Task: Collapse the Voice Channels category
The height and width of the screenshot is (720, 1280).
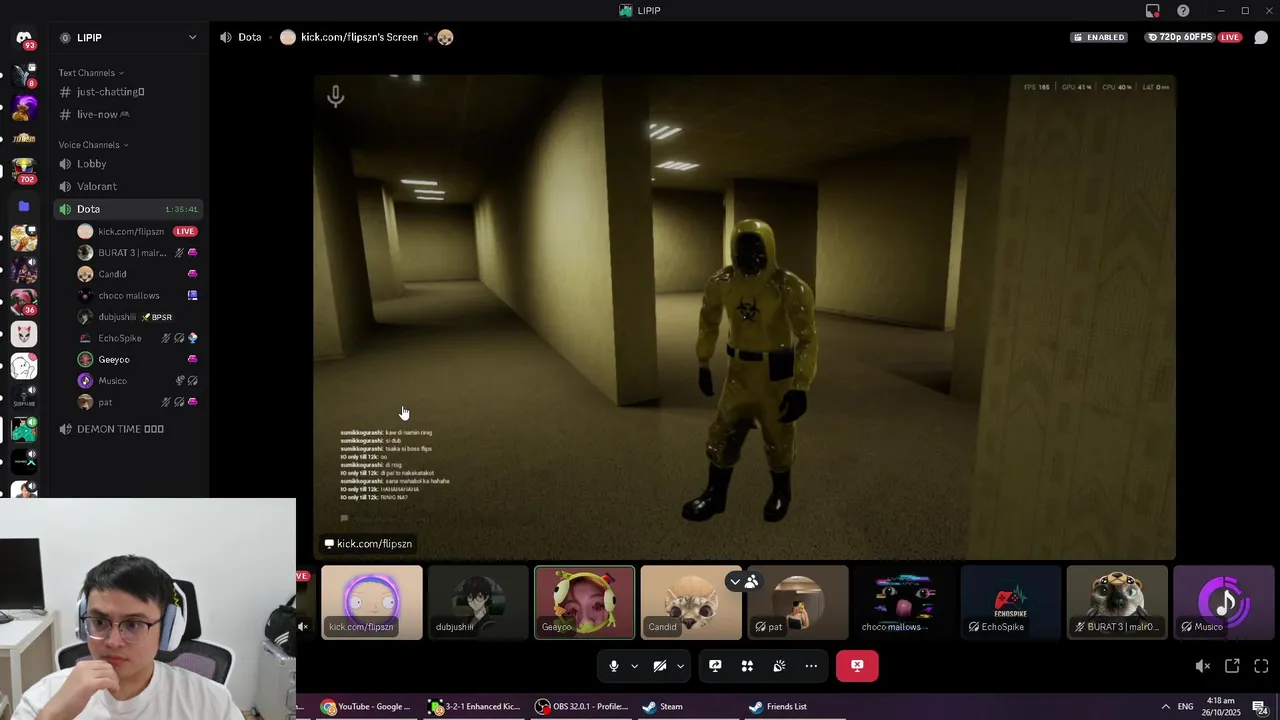Action: [93, 145]
